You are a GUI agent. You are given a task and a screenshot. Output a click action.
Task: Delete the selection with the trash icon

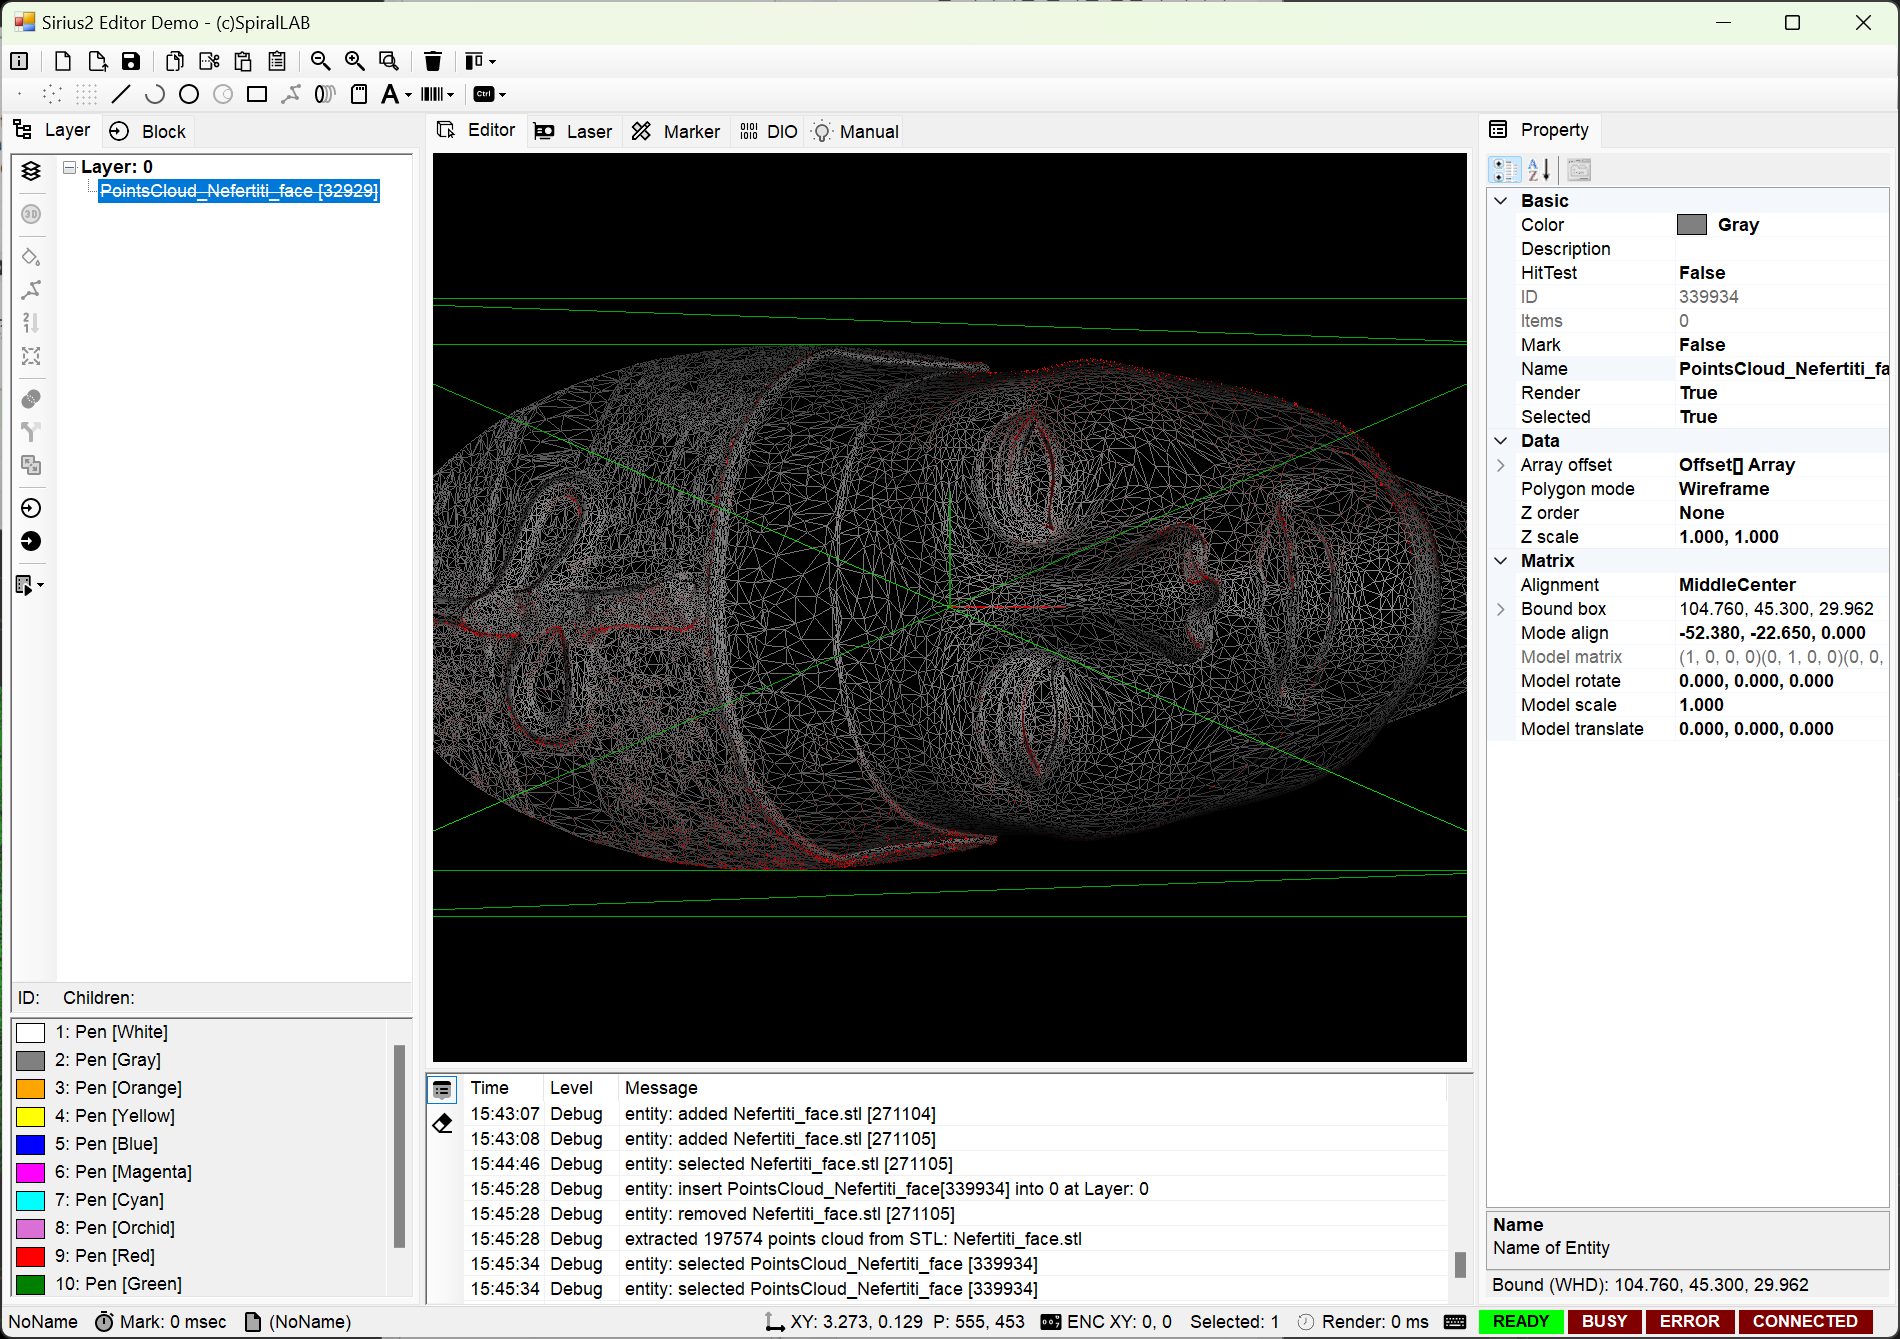pos(433,61)
